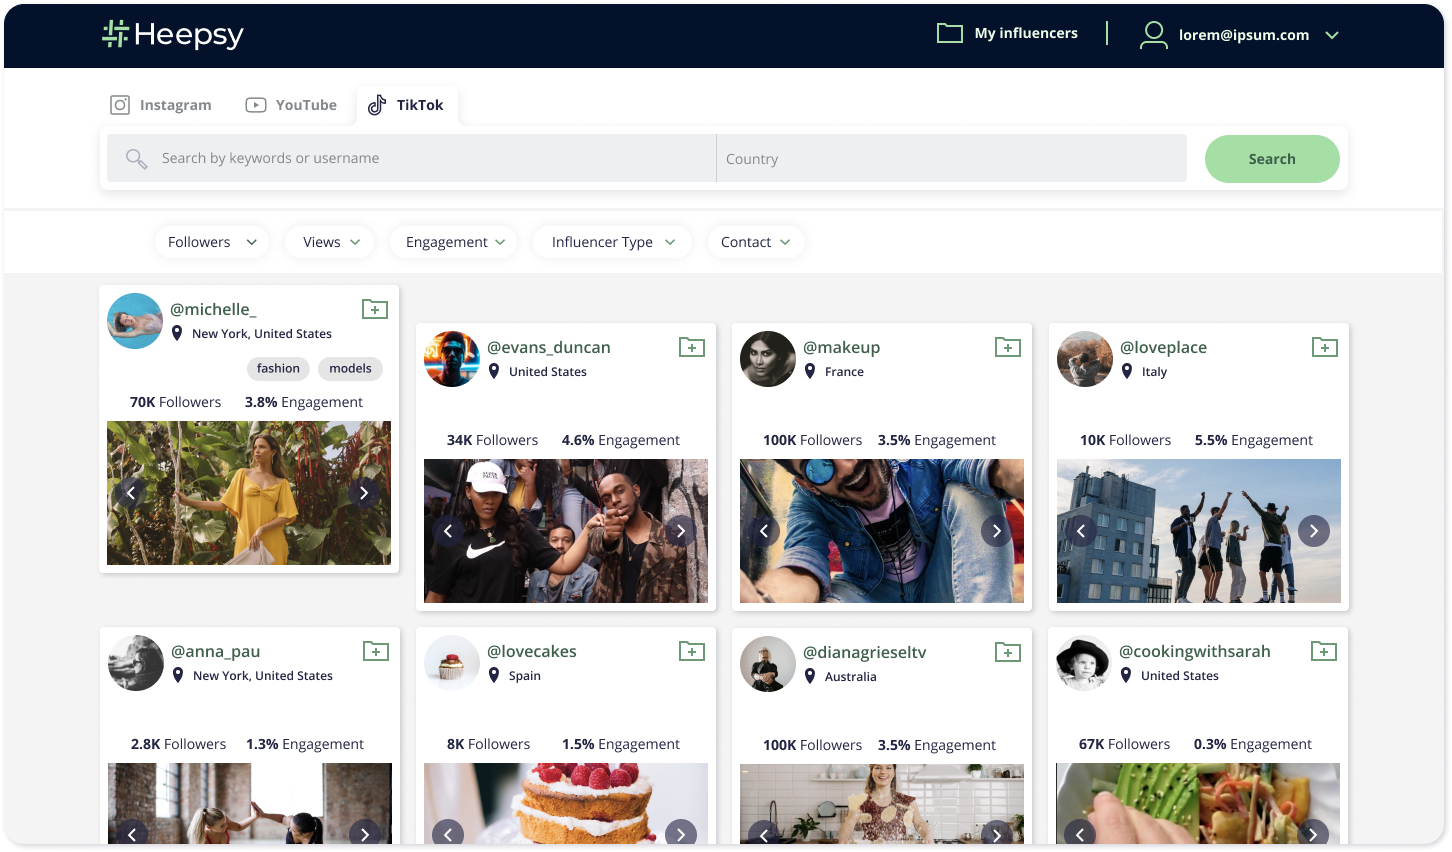Viewport: 1452px width, 852px height.
Task: Click the fashion tag on @michelle_'s card
Action: tap(278, 368)
